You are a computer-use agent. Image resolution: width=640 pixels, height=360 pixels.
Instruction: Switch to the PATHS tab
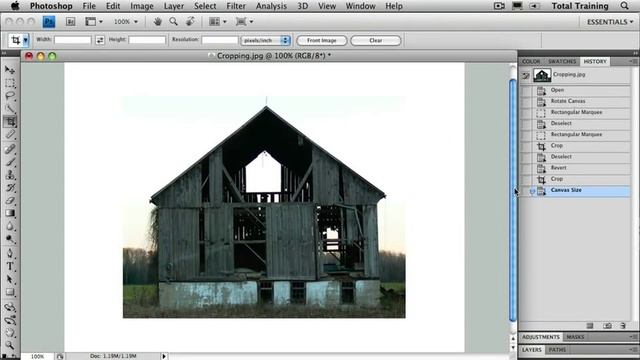click(557, 350)
